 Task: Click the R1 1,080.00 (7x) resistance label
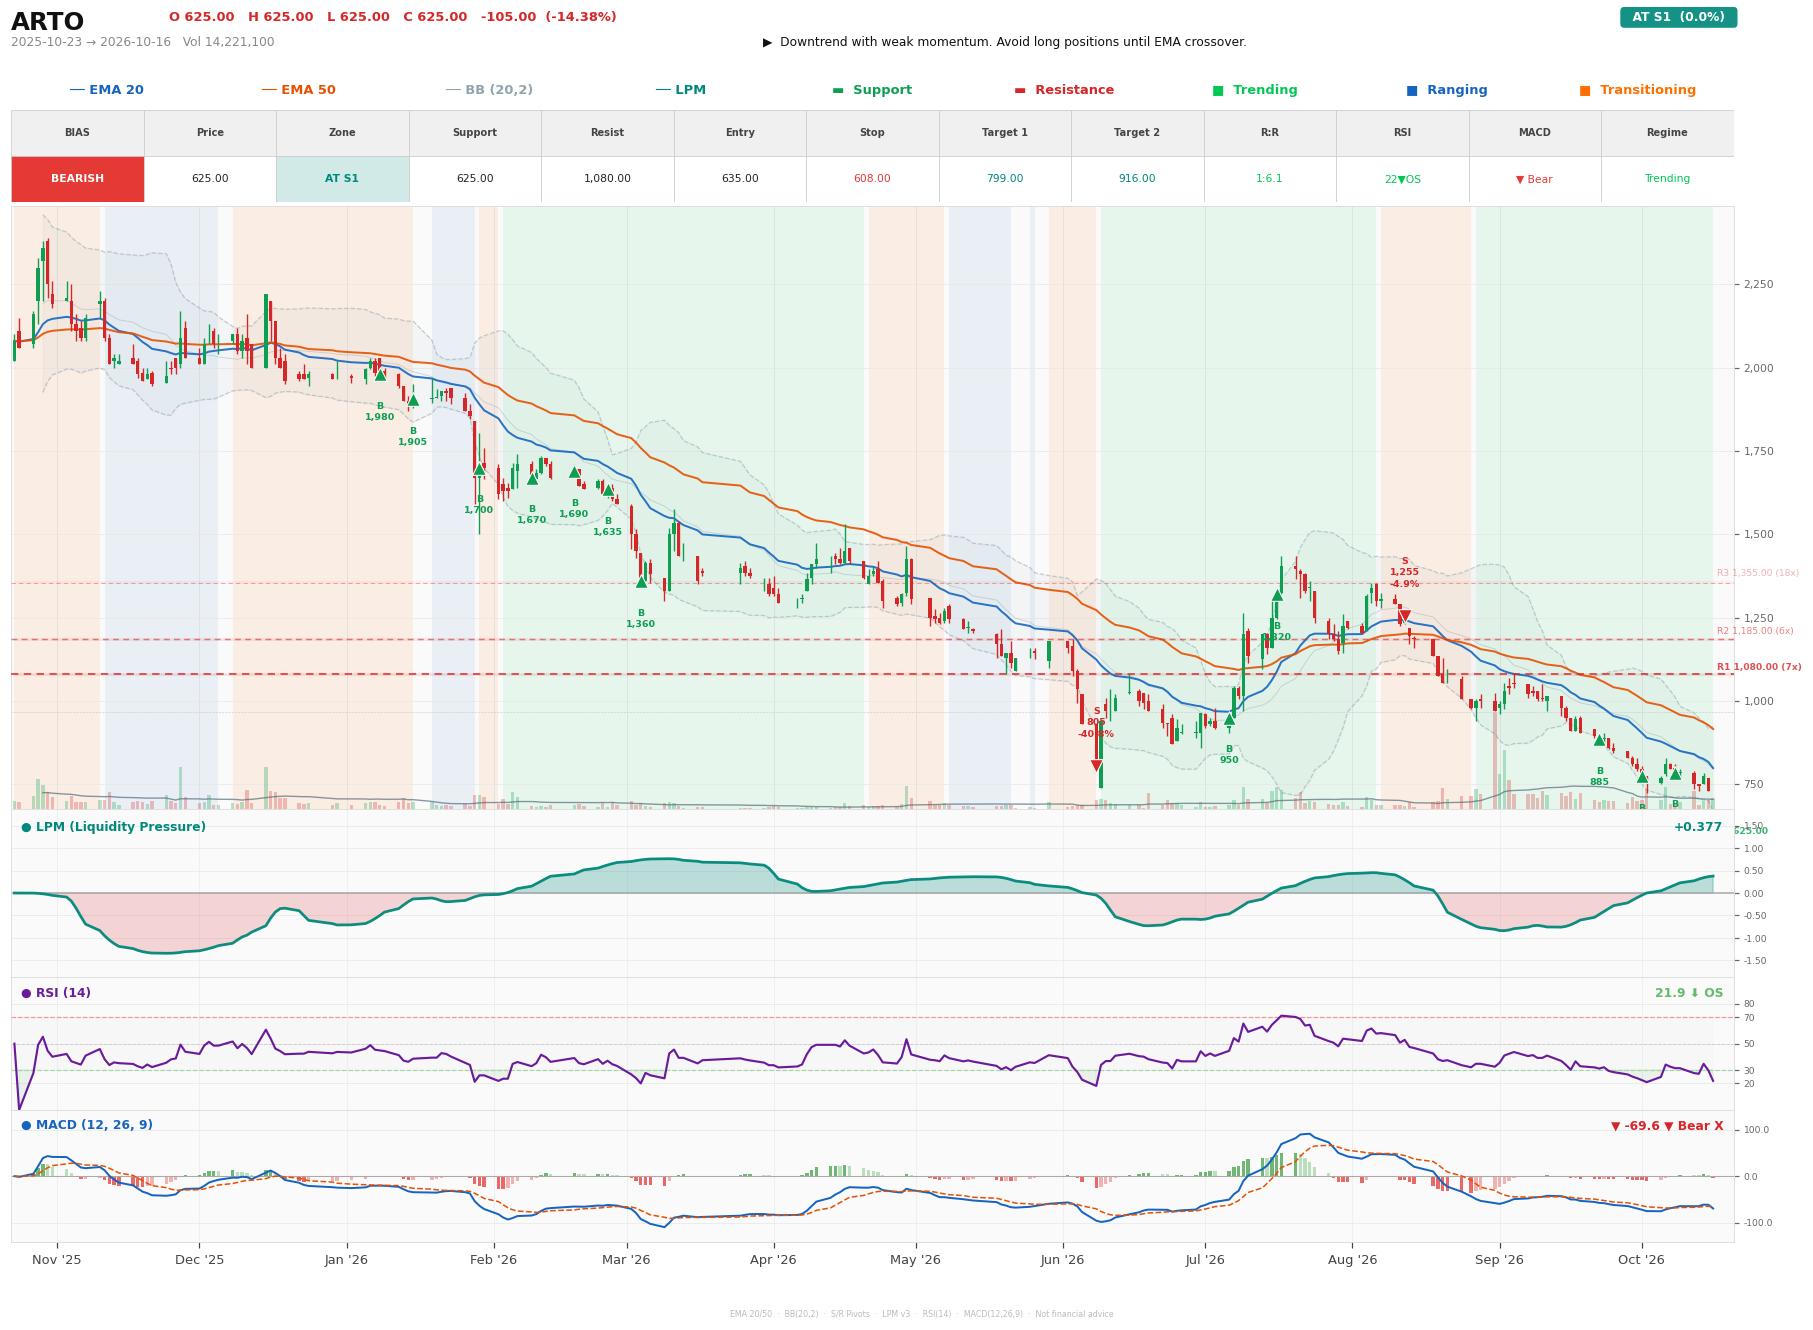pyautogui.click(x=1759, y=667)
